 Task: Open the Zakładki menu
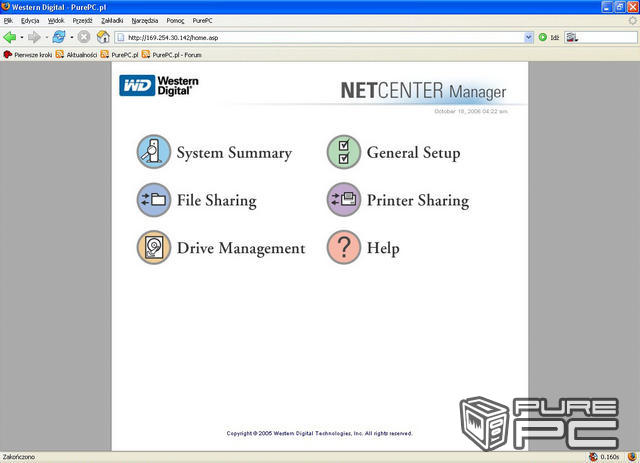pyautogui.click(x=112, y=20)
